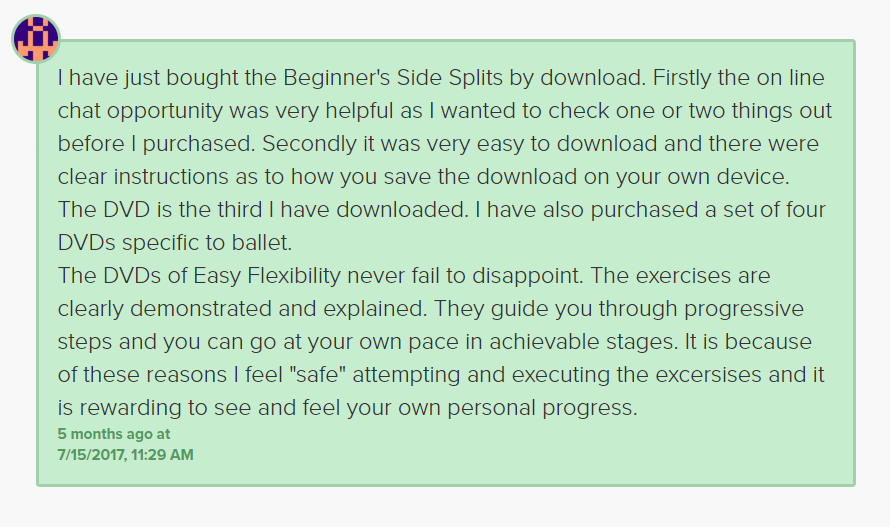Click the words 'clearly demonstrated and explained'
The image size is (890, 527).
tap(242, 309)
